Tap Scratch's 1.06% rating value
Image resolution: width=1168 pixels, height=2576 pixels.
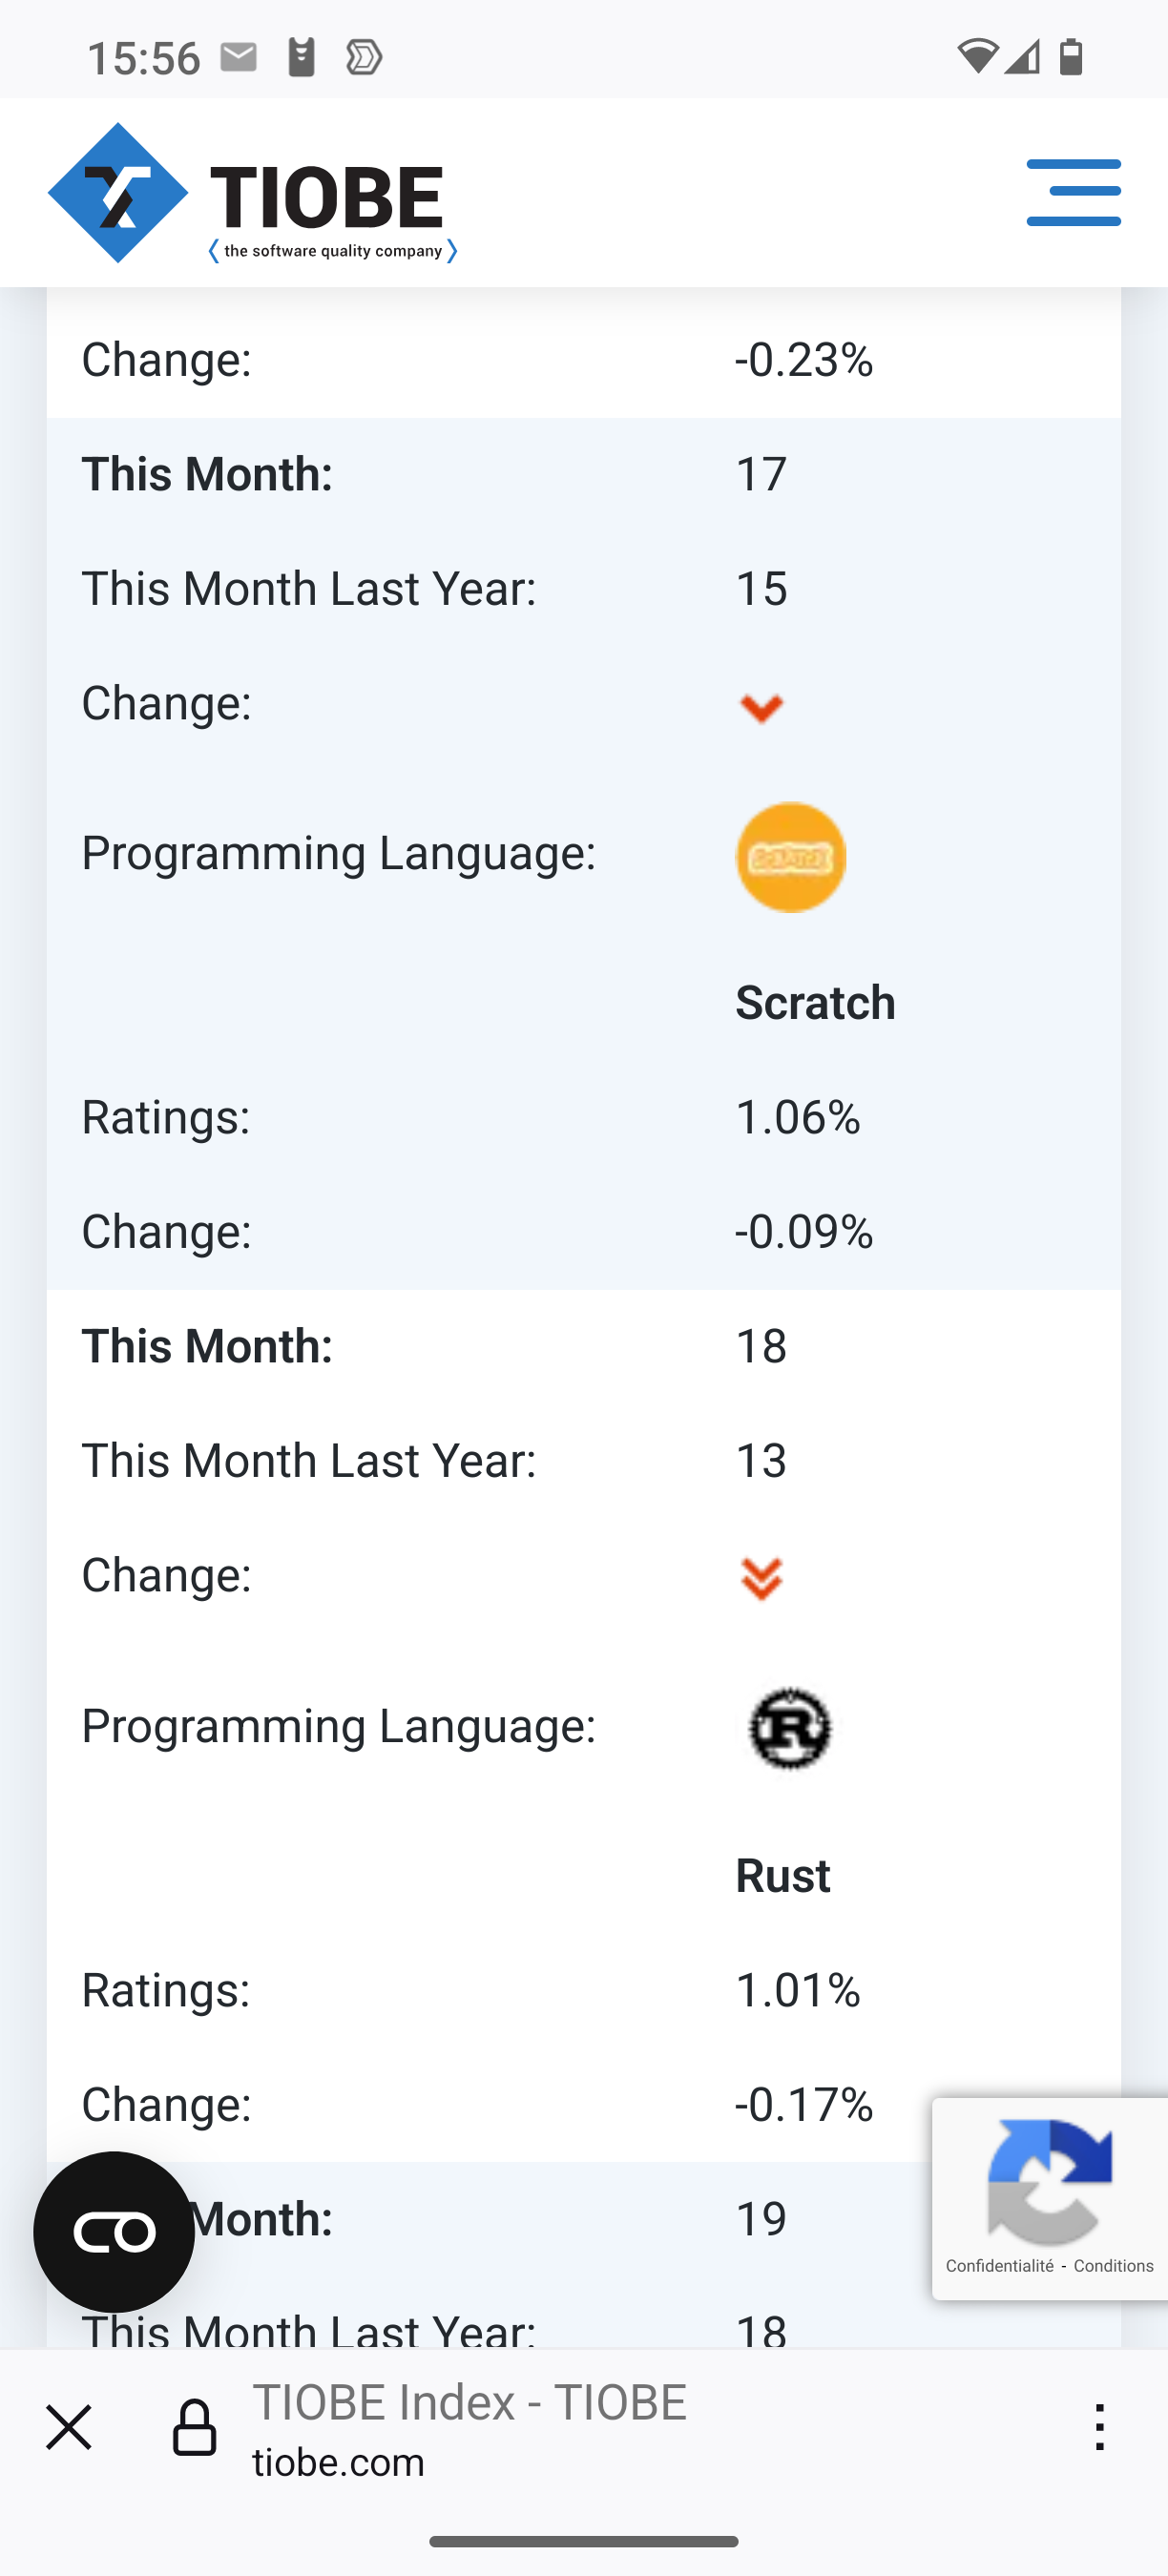(797, 1117)
